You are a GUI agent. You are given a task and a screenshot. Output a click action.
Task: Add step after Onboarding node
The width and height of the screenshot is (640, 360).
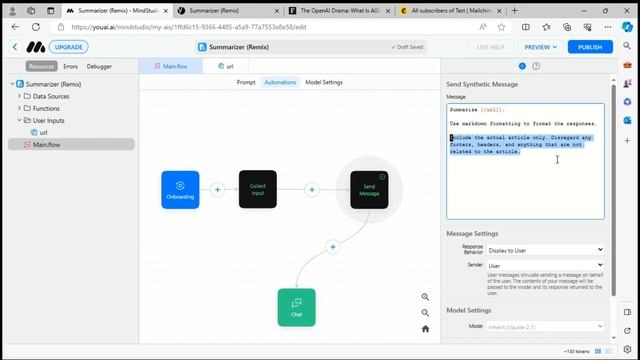pos(218,190)
